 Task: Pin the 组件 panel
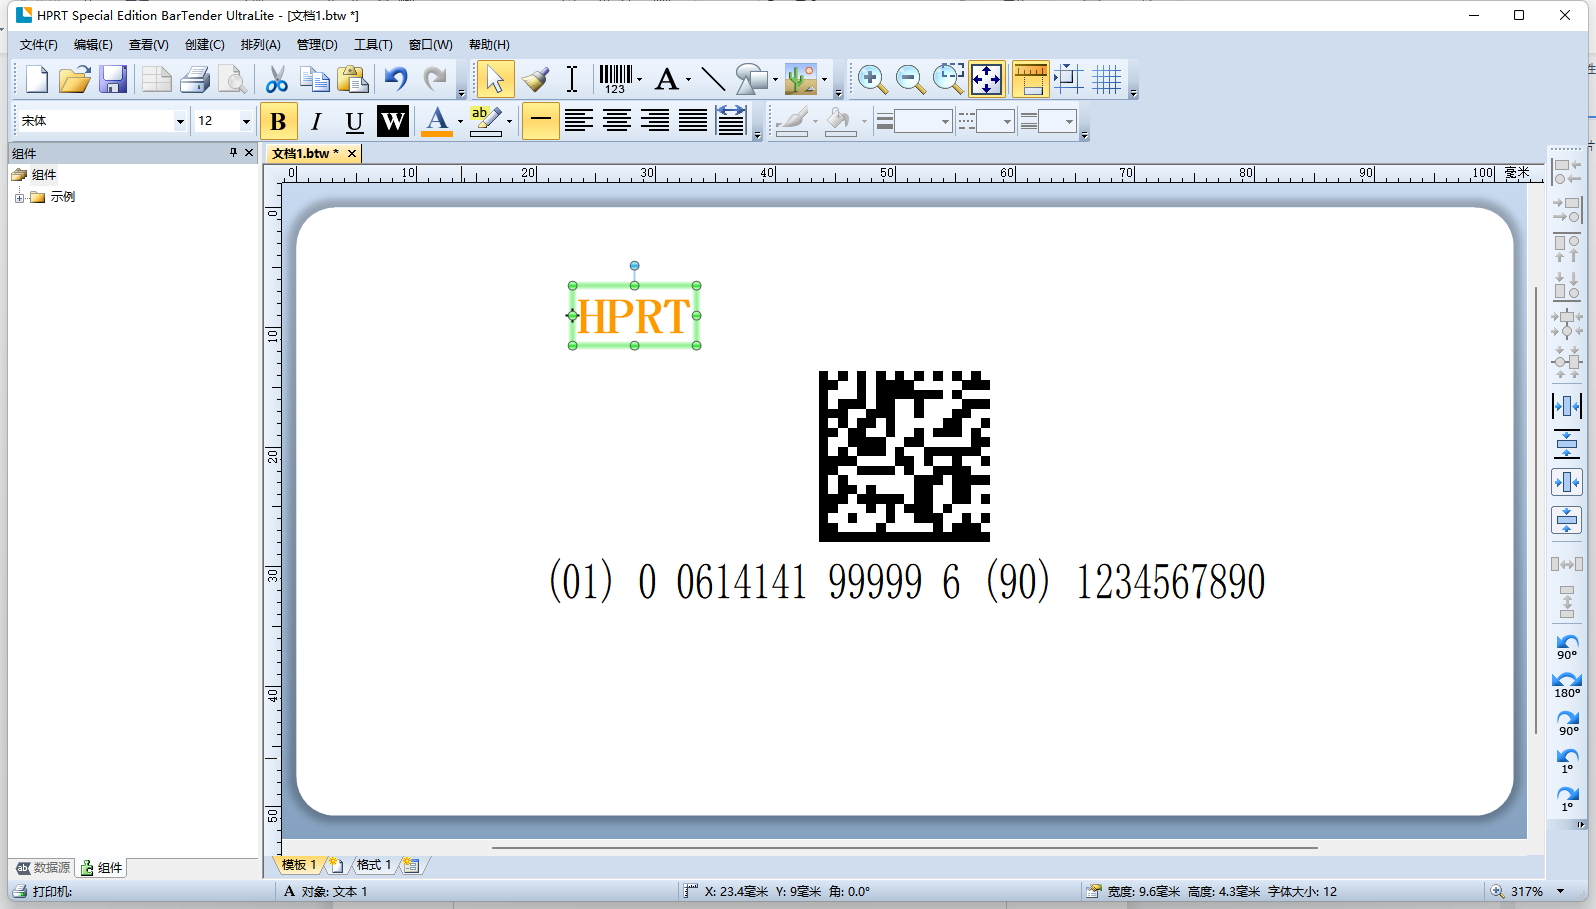click(x=233, y=153)
